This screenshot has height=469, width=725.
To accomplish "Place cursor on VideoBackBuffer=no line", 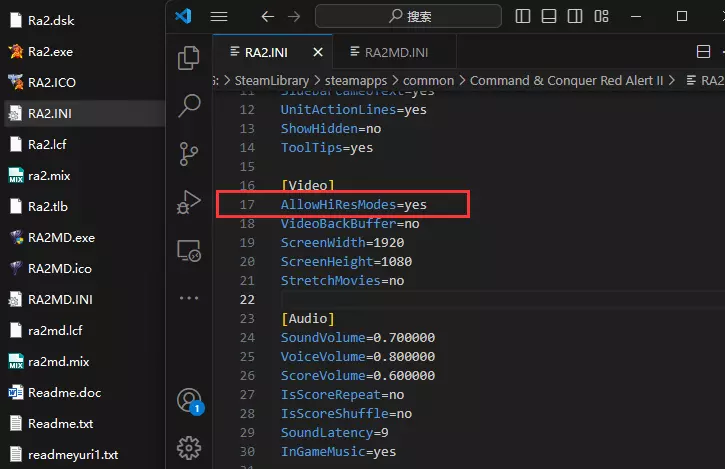I will coord(350,223).
